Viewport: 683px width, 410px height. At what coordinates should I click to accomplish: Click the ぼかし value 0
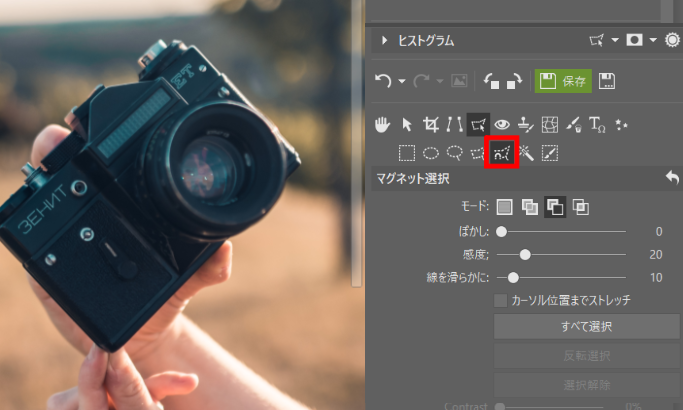pos(659,231)
